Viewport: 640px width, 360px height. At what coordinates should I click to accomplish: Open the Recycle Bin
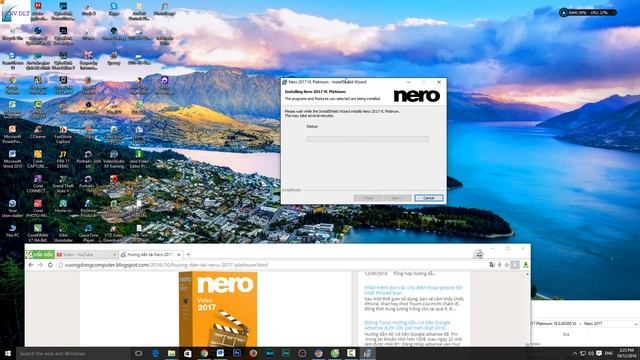(x=12, y=33)
